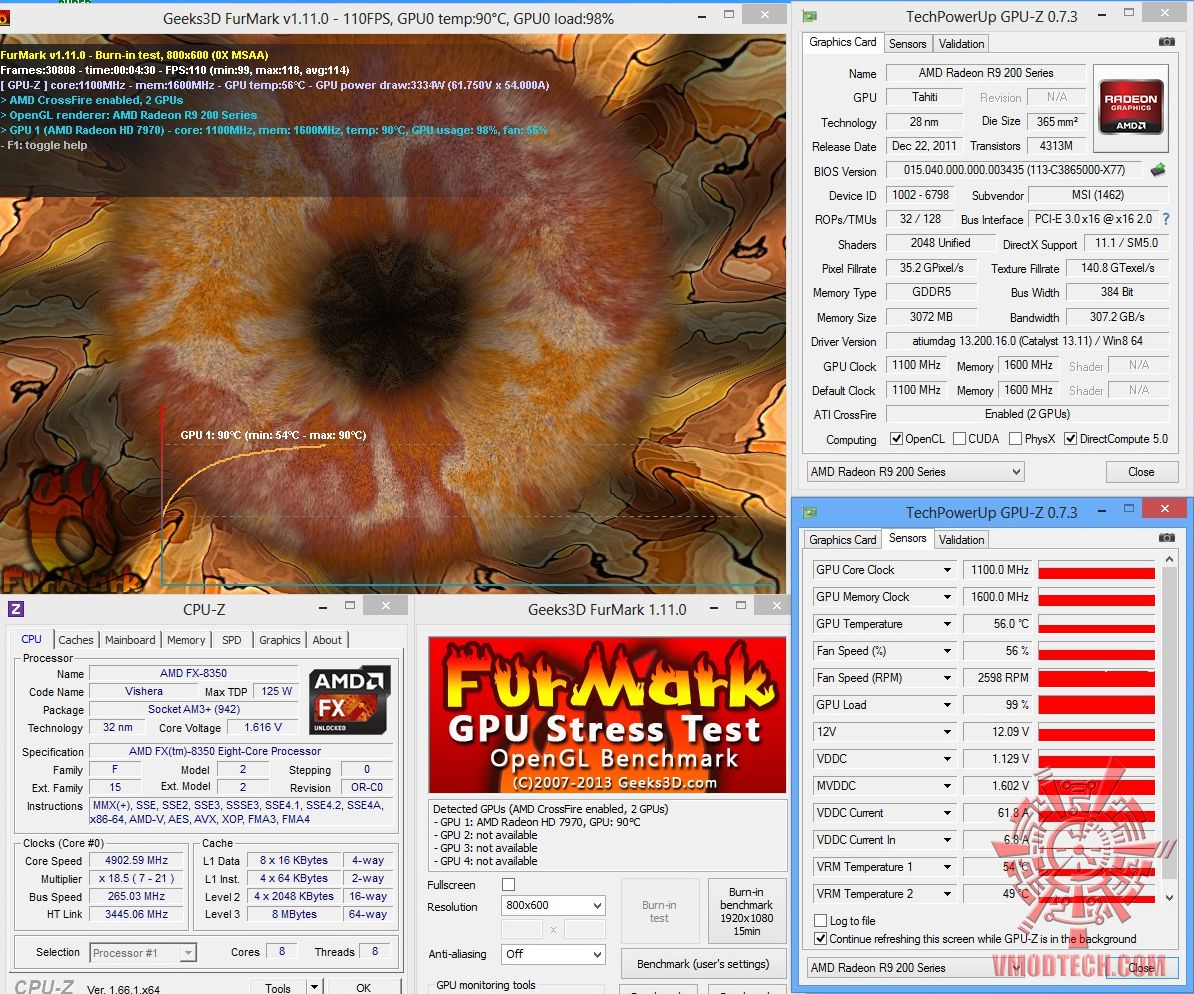Toggle the DirectCompute 5.0 checkbox
This screenshot has height=994, width=1194.
pos(1071,439)
